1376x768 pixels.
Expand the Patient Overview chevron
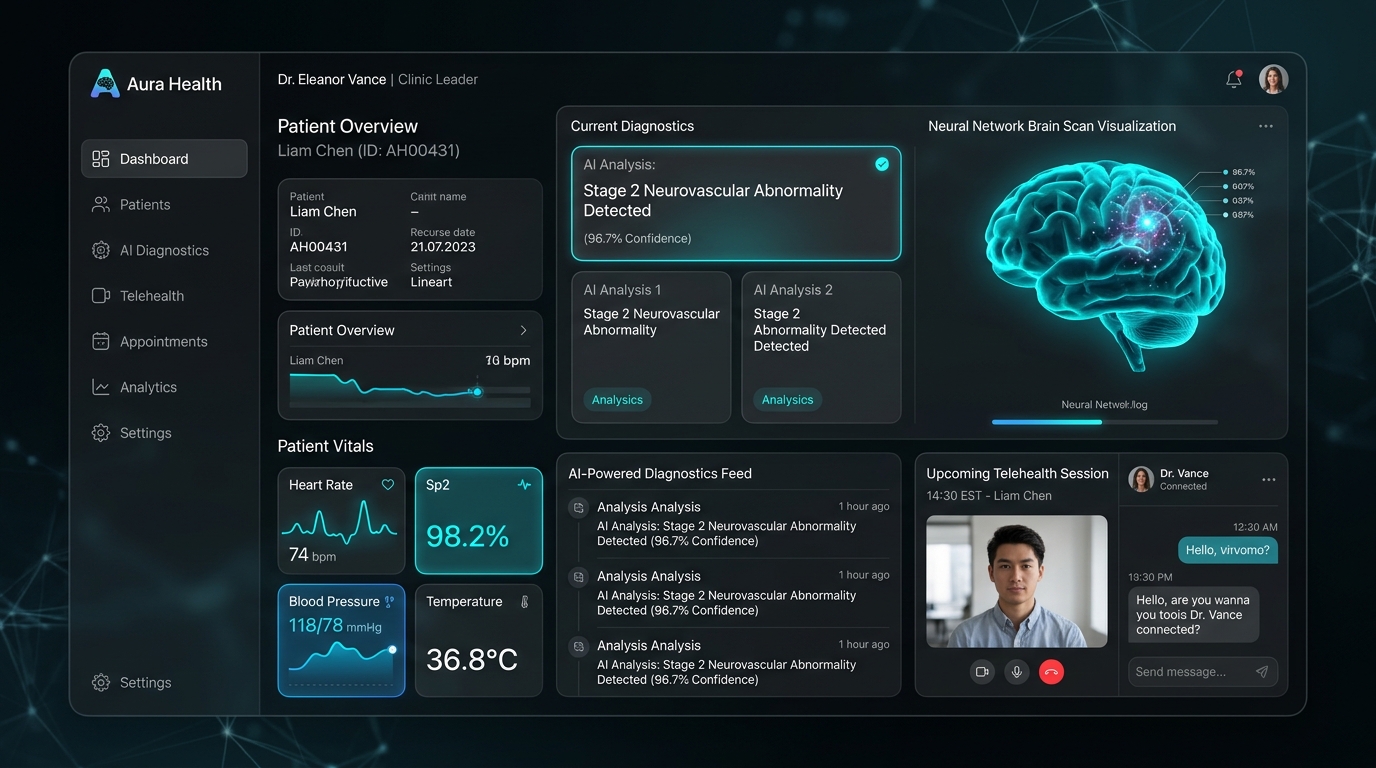tap(523, 330)
